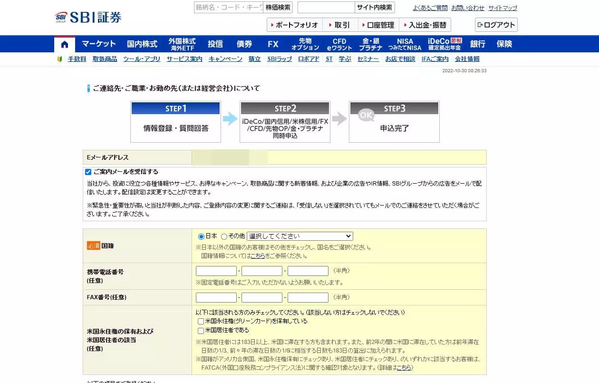Open the 会社情報 link

467,59
